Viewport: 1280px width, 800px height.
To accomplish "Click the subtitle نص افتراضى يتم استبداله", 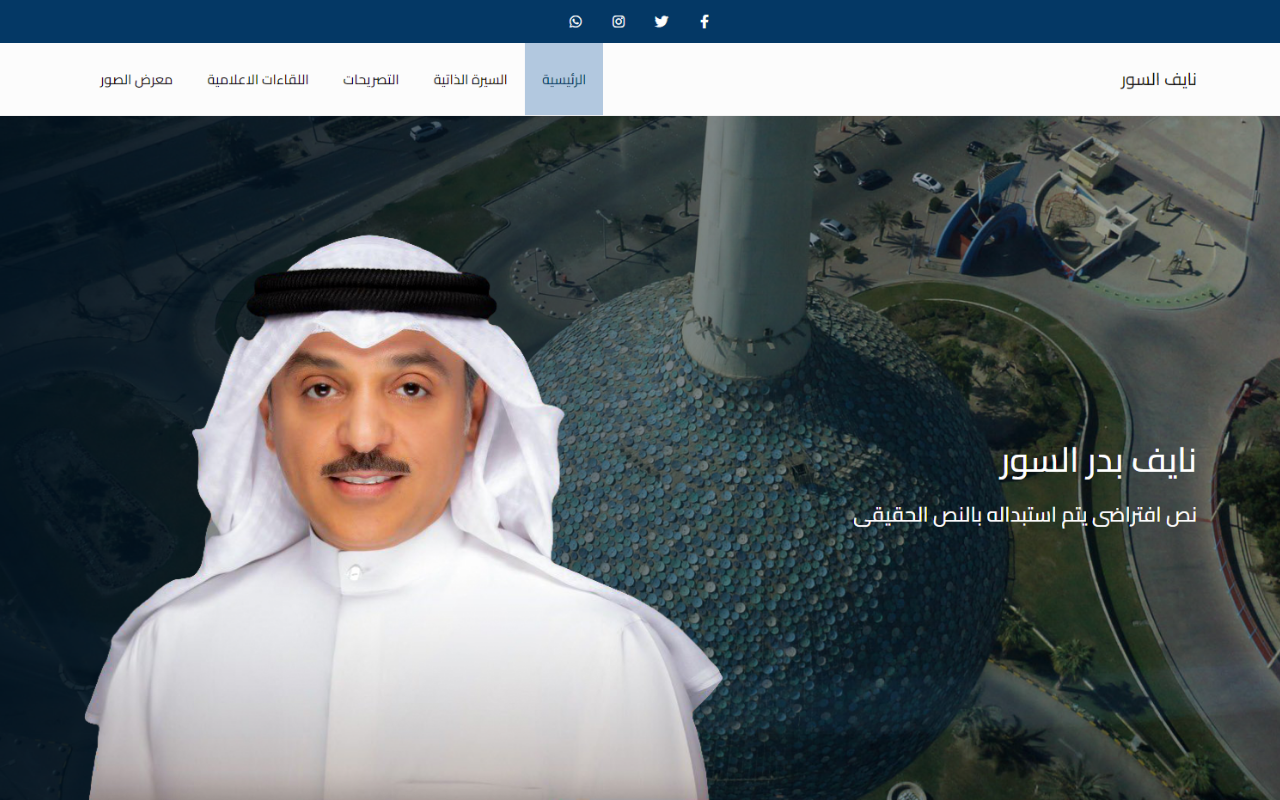I will click(1025, 516).
